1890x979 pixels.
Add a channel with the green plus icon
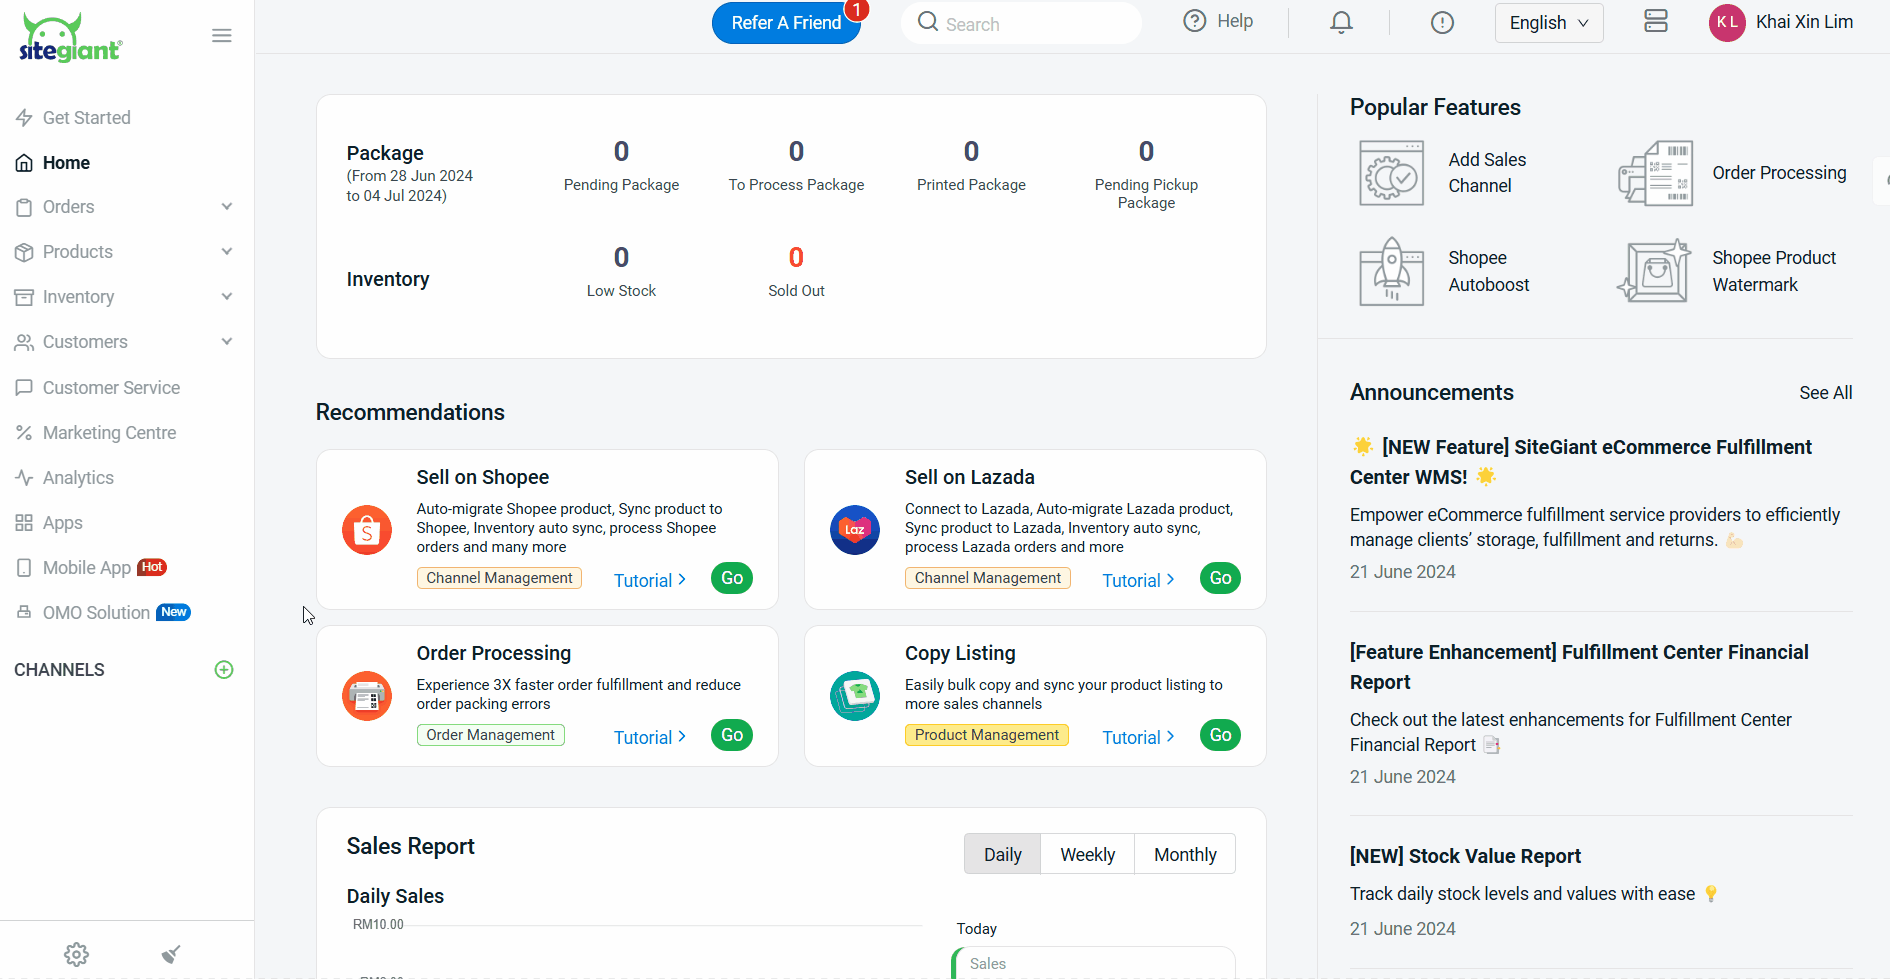point(224,670)
